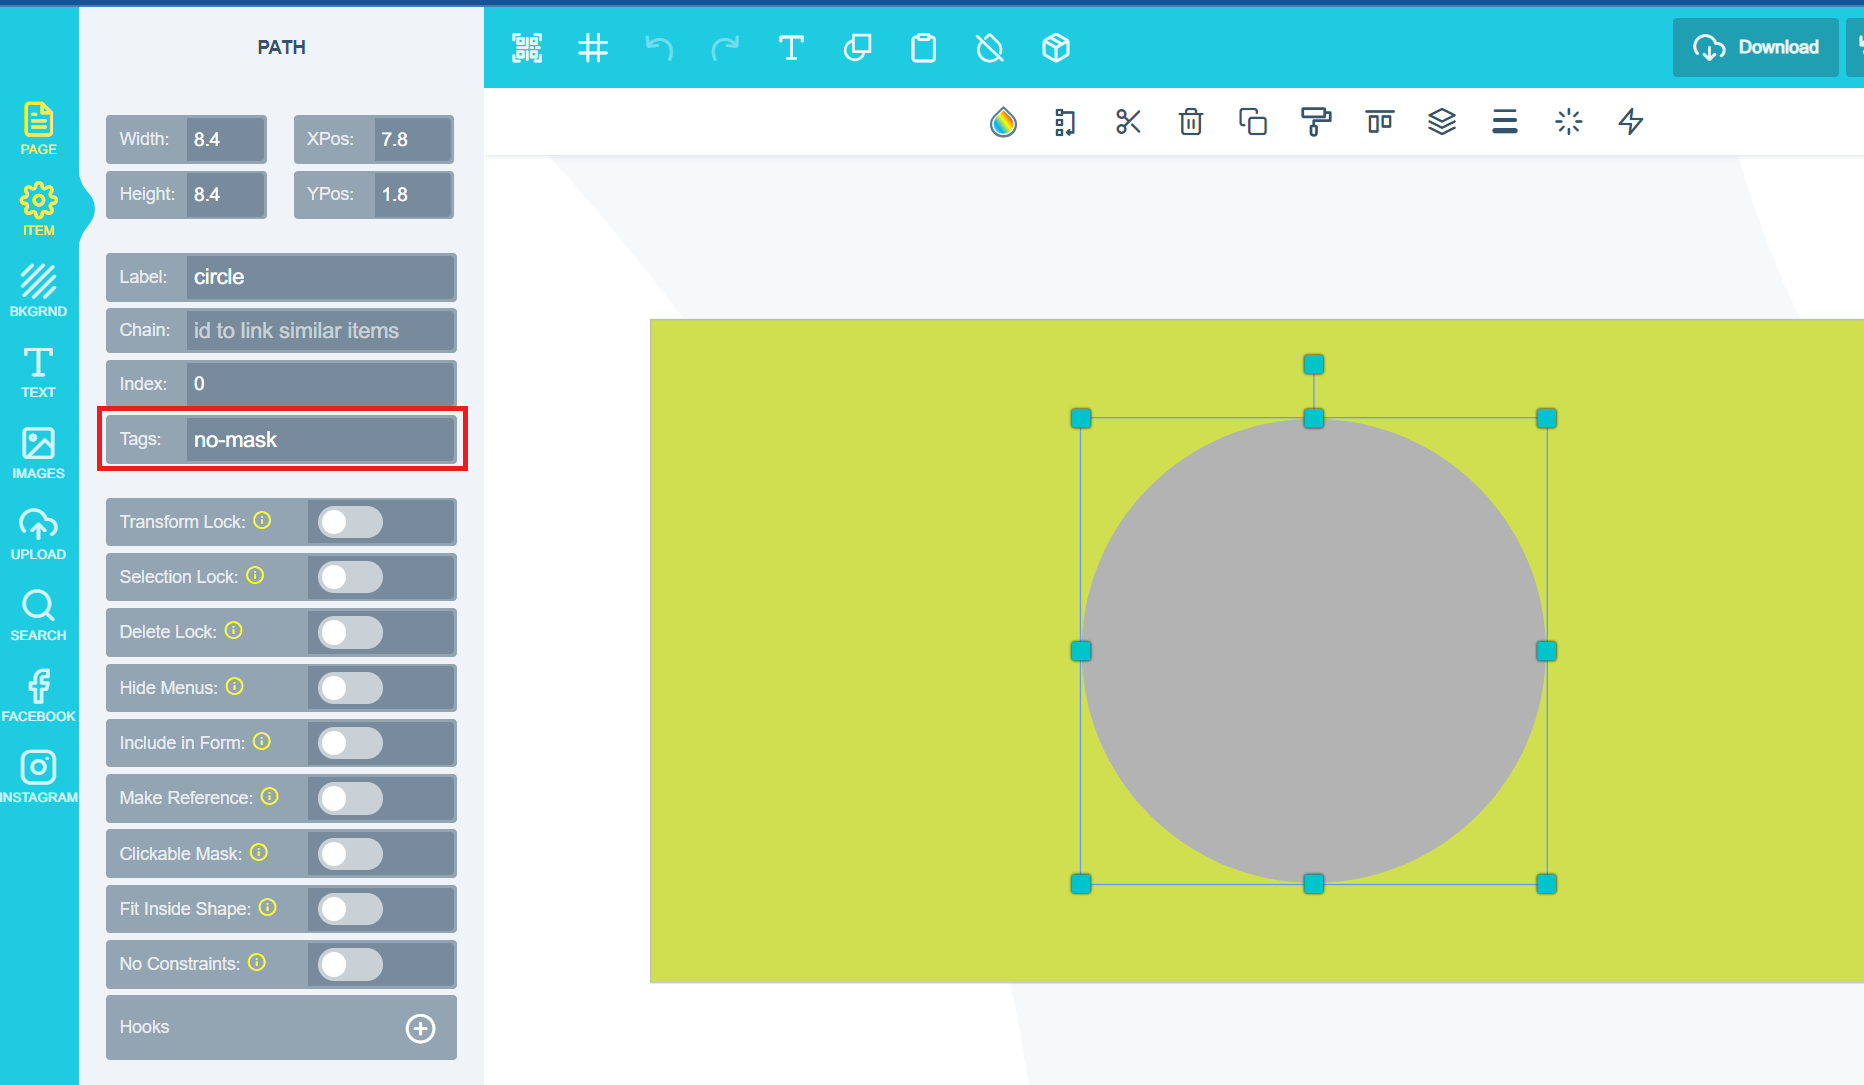Click the Chain id input field
This screenshot has height=1085, width=1864.
tap(321, 331)
